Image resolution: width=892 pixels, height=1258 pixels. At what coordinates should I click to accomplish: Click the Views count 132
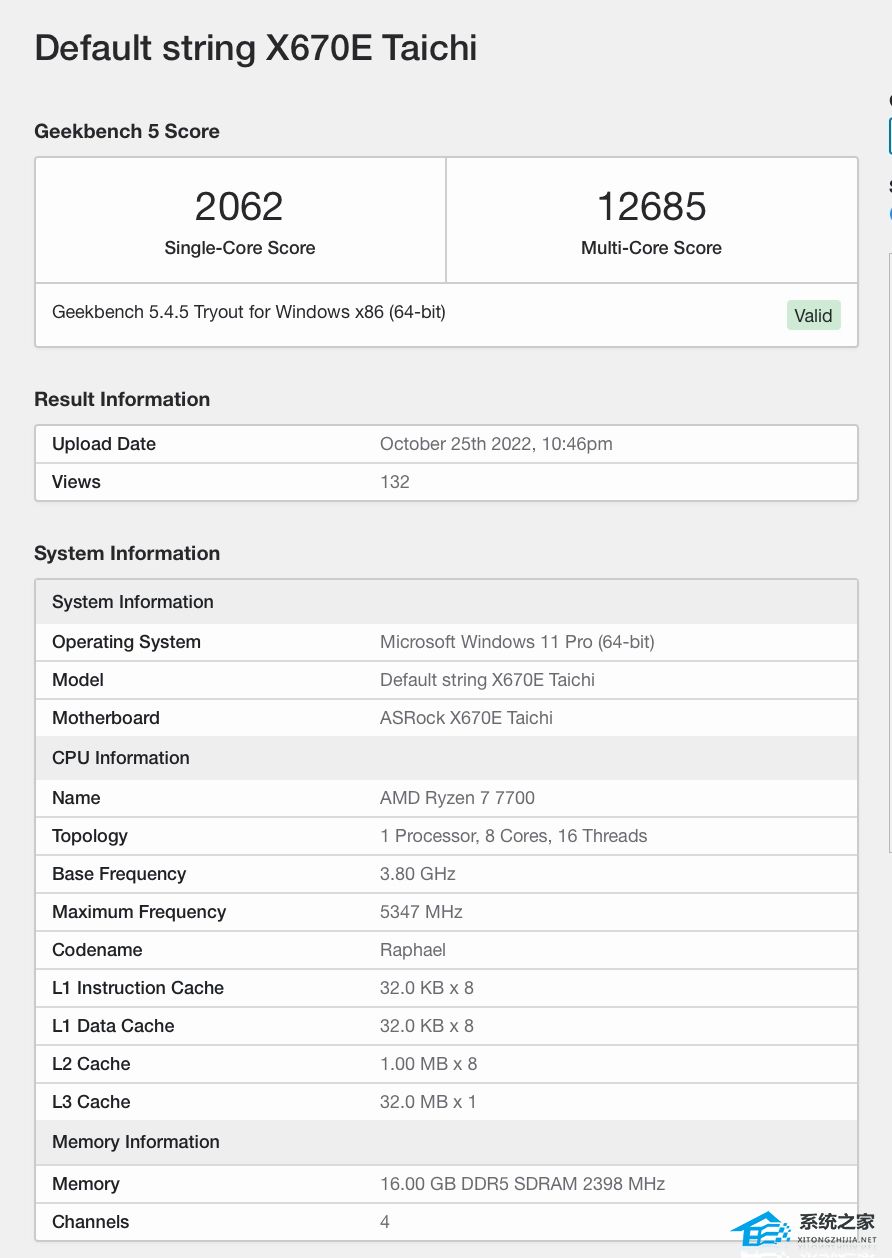(x=395, y=482)
